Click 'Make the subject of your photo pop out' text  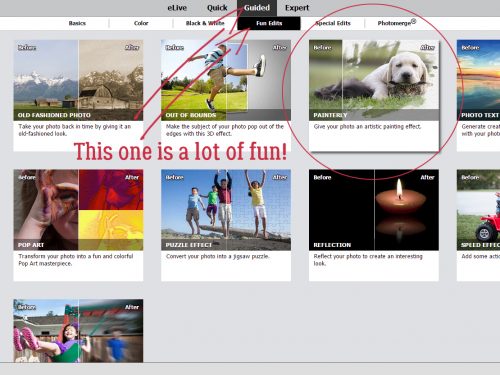tap(225, 130)
